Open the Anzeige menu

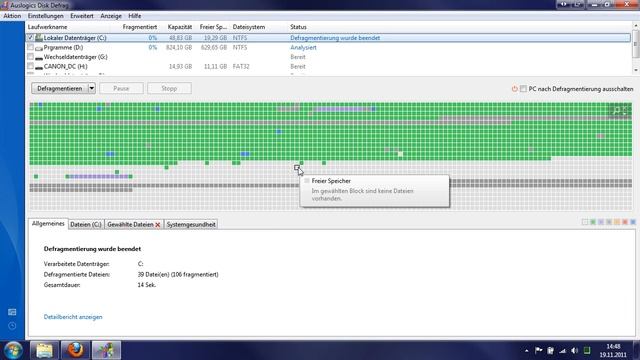tap(111, 16)
